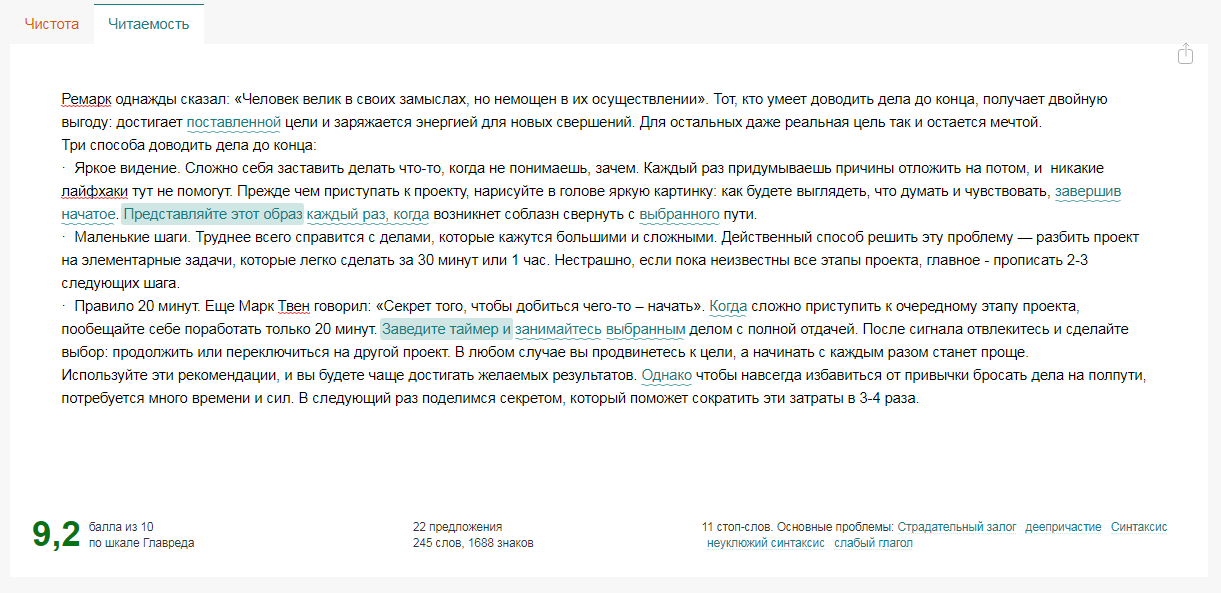Select the Читаемость tab
The width and height of the screenshot is (1221, 593).
149,24
